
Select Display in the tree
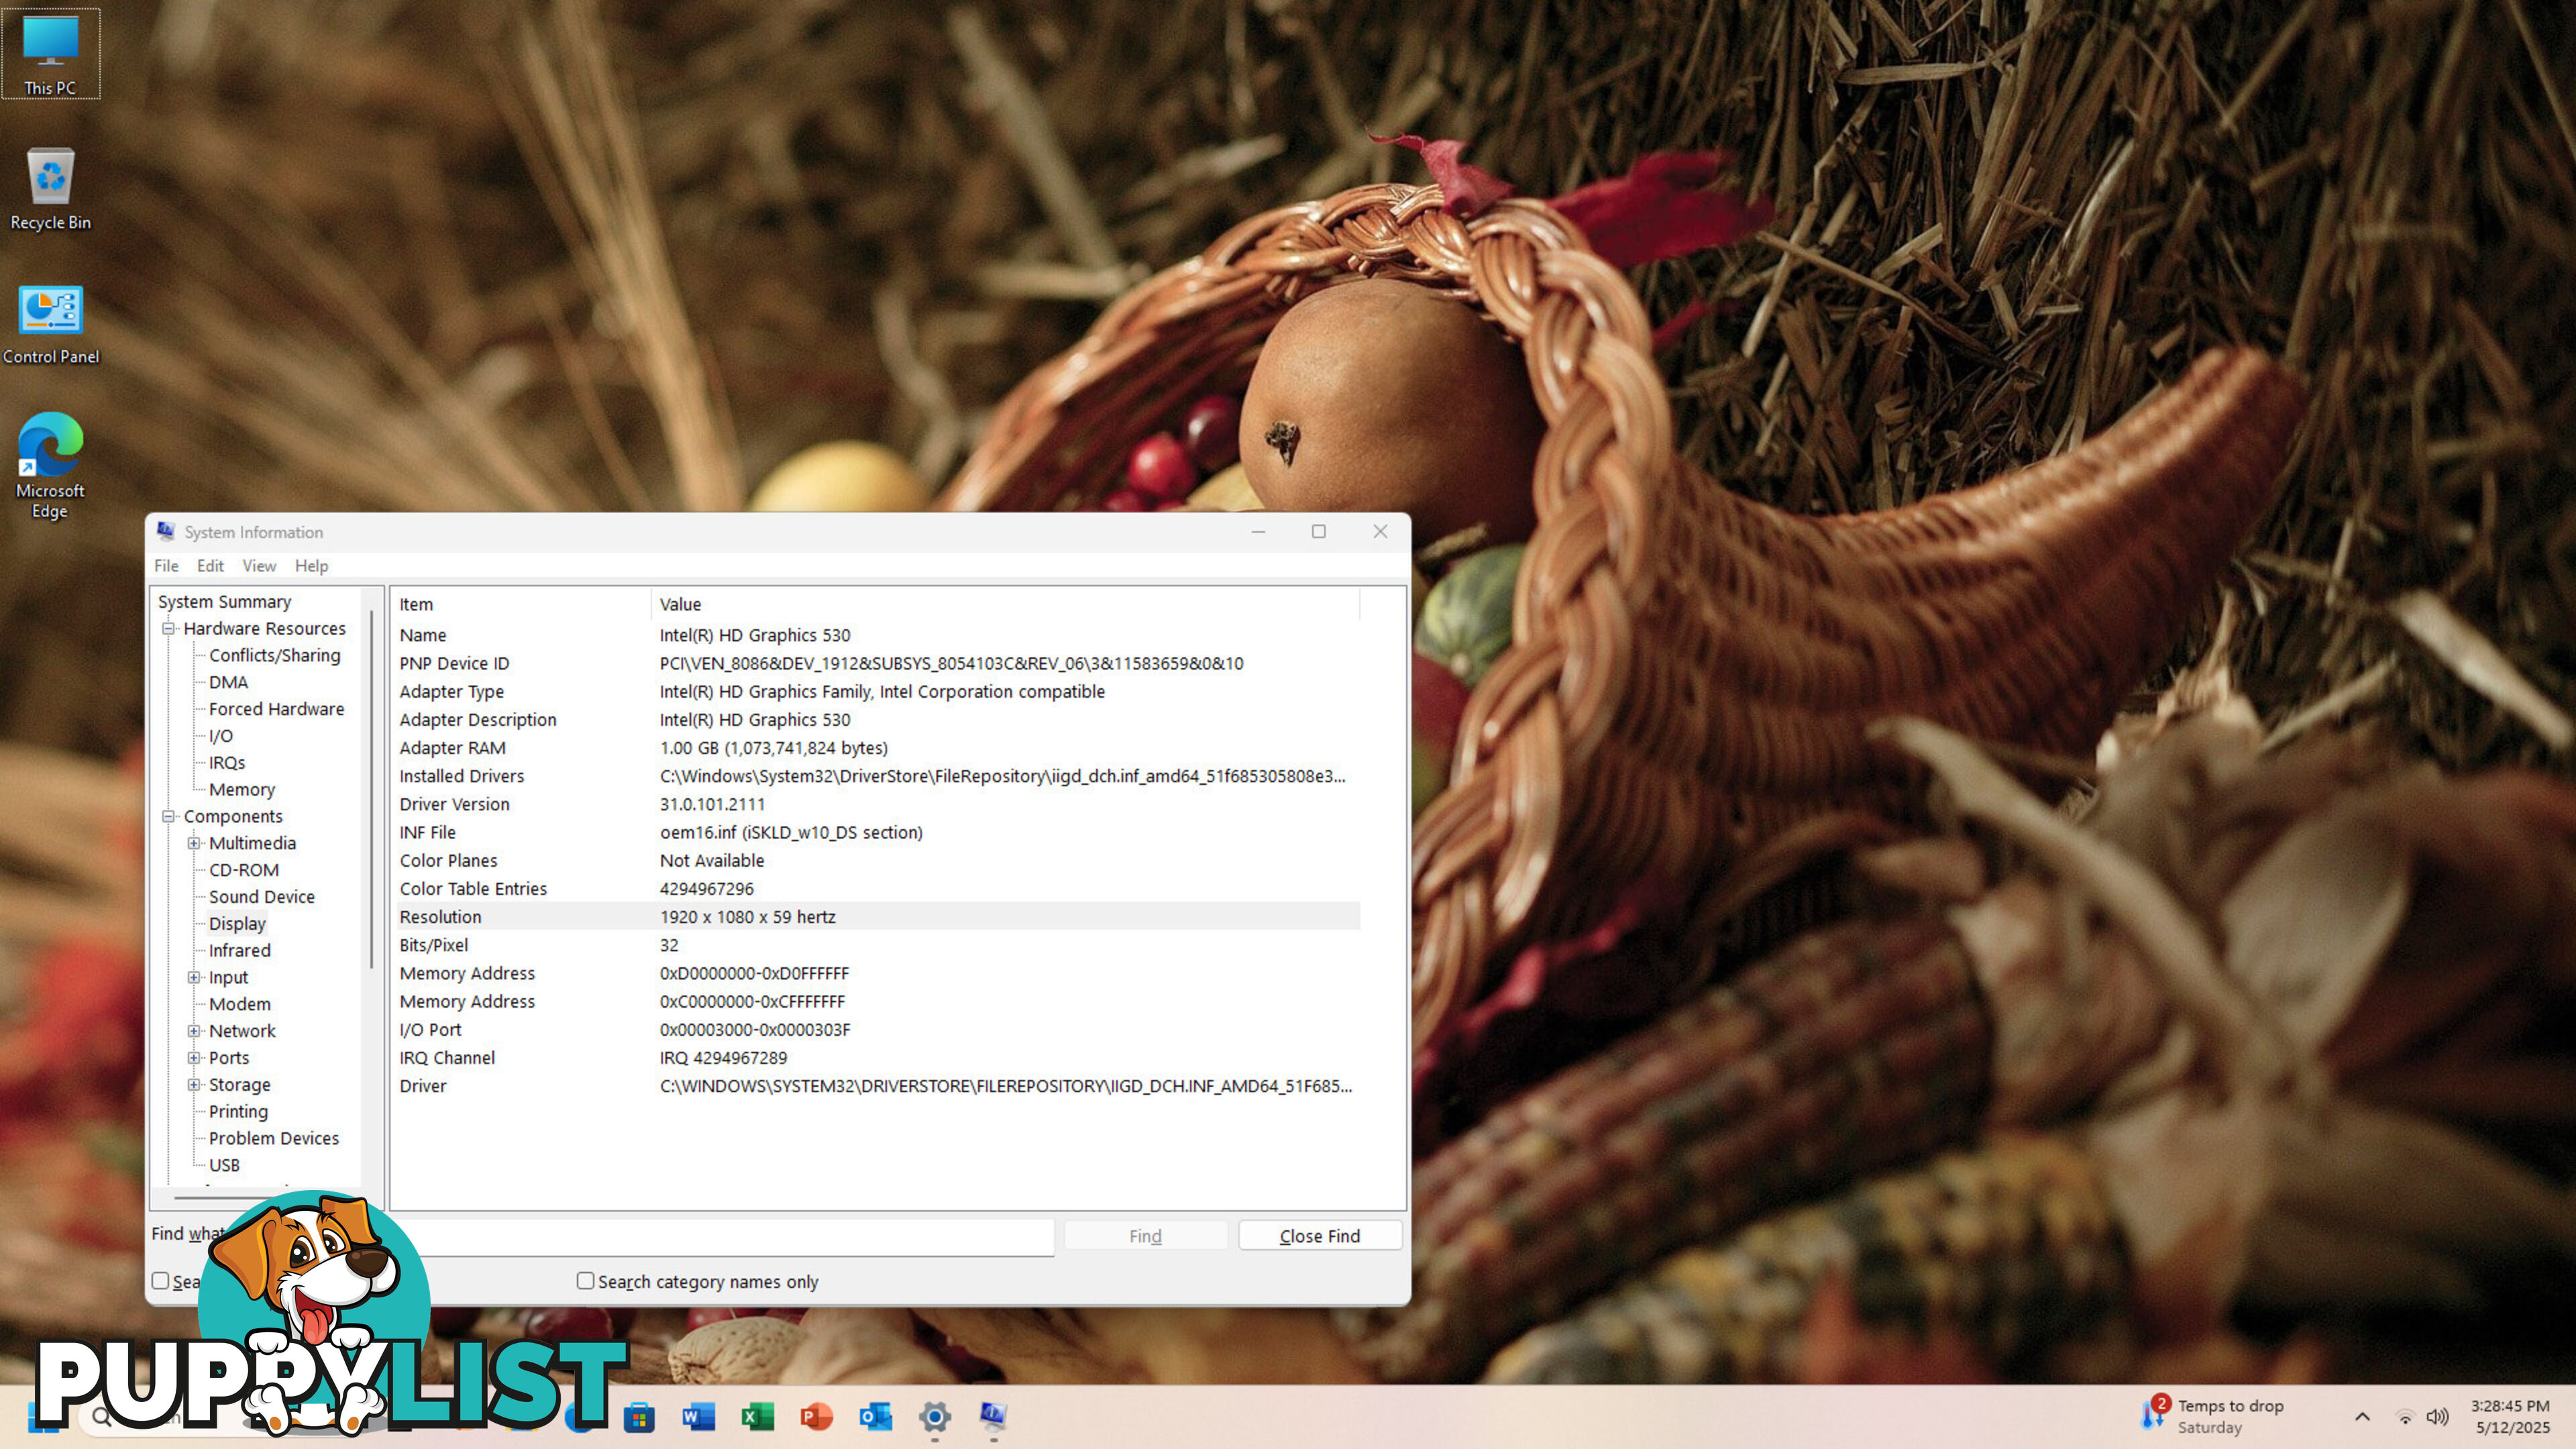point(237,924)
